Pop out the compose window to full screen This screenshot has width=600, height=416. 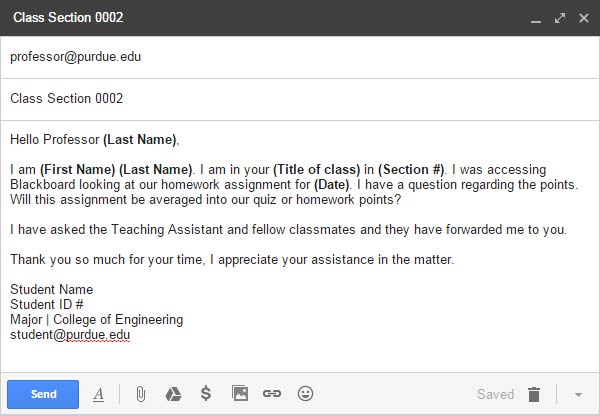559,18
